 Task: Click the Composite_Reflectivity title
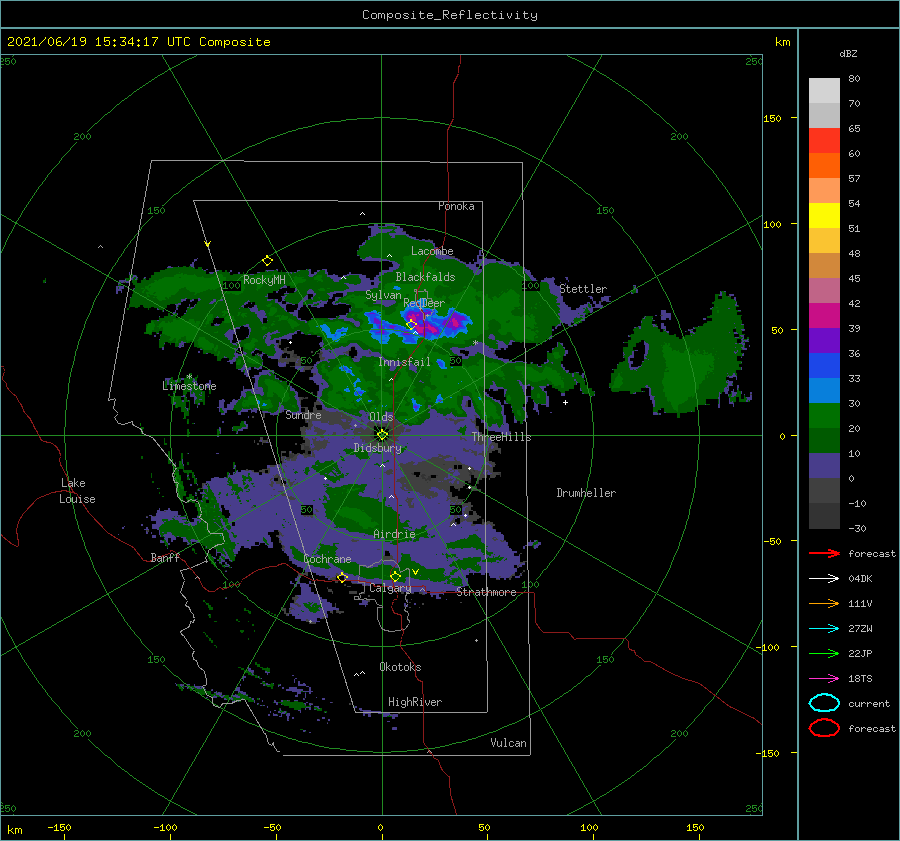450,15
